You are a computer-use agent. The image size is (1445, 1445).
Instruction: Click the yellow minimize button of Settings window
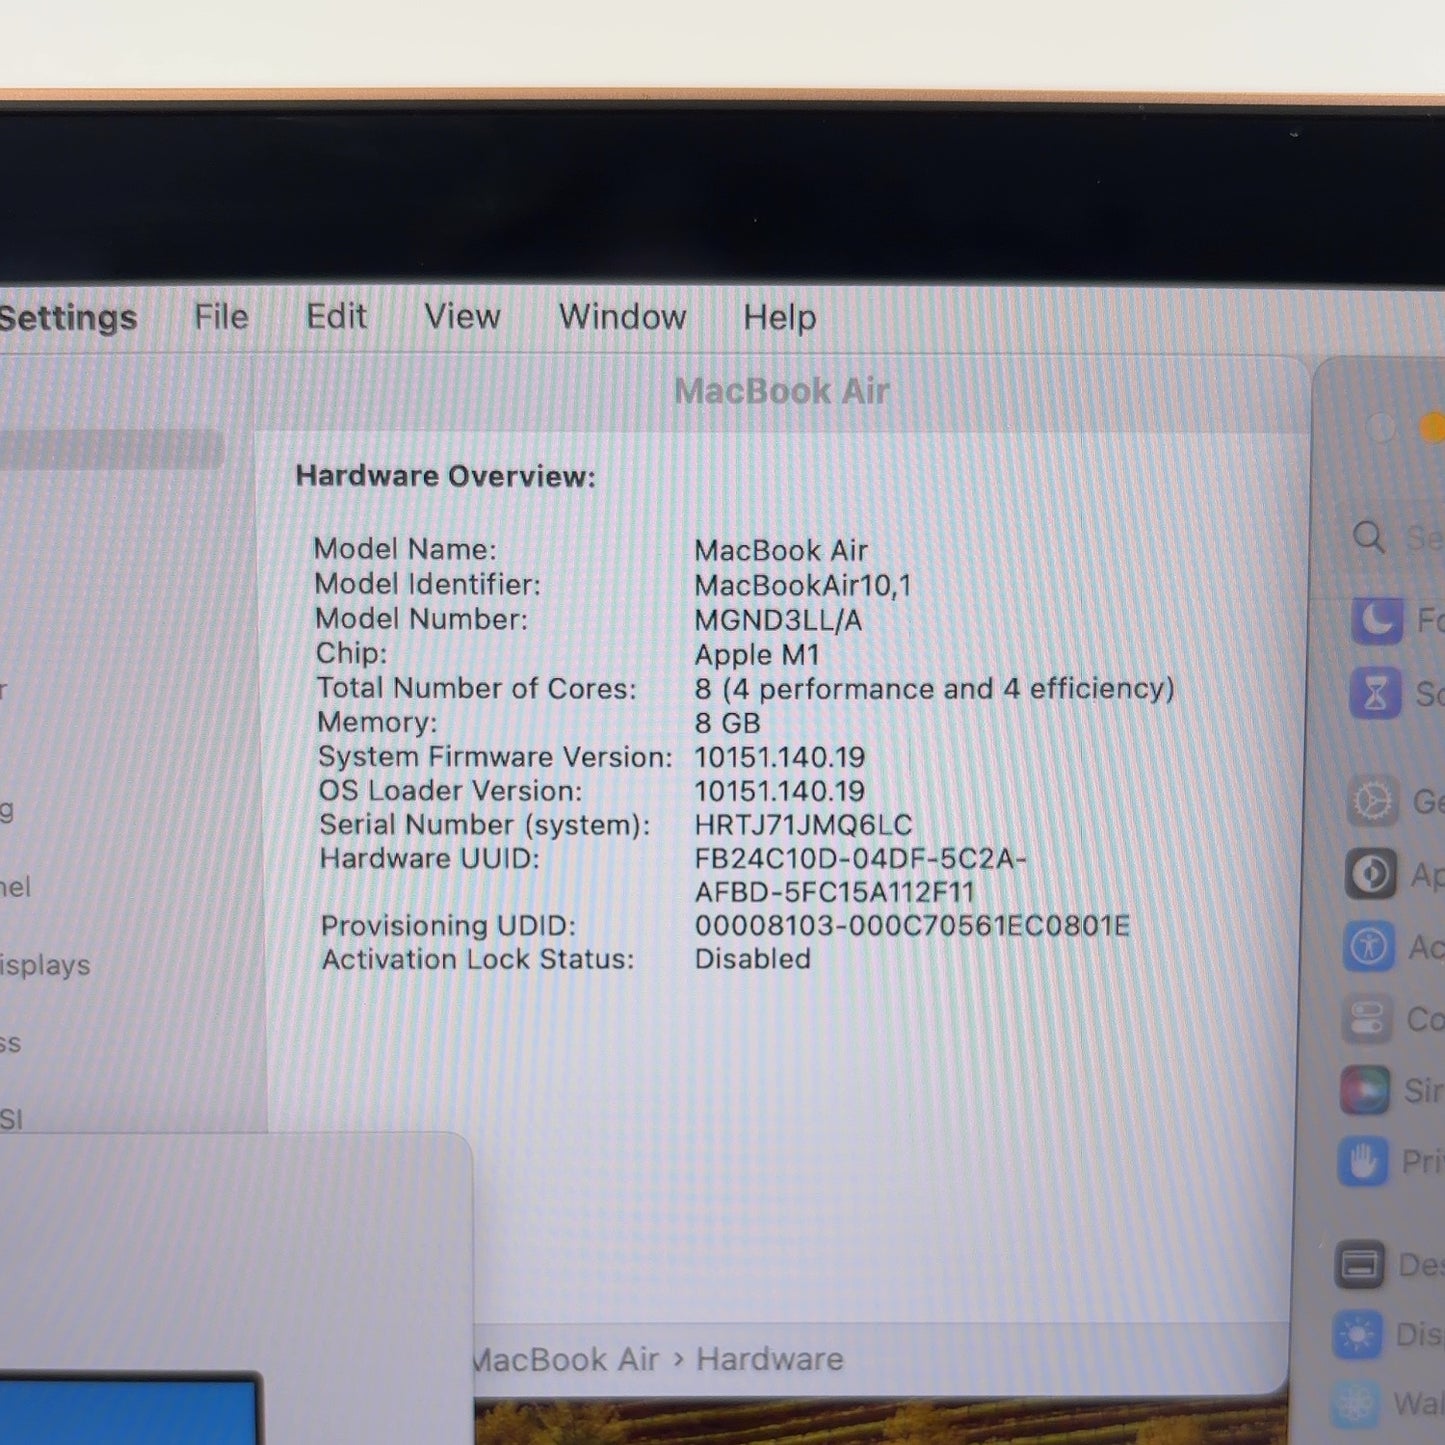[x=1432, y=428]
